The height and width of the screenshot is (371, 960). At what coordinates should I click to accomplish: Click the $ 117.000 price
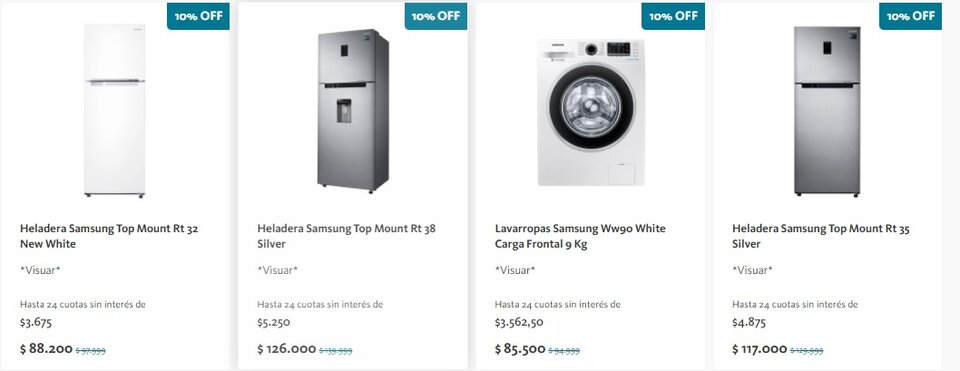point(760,349)
